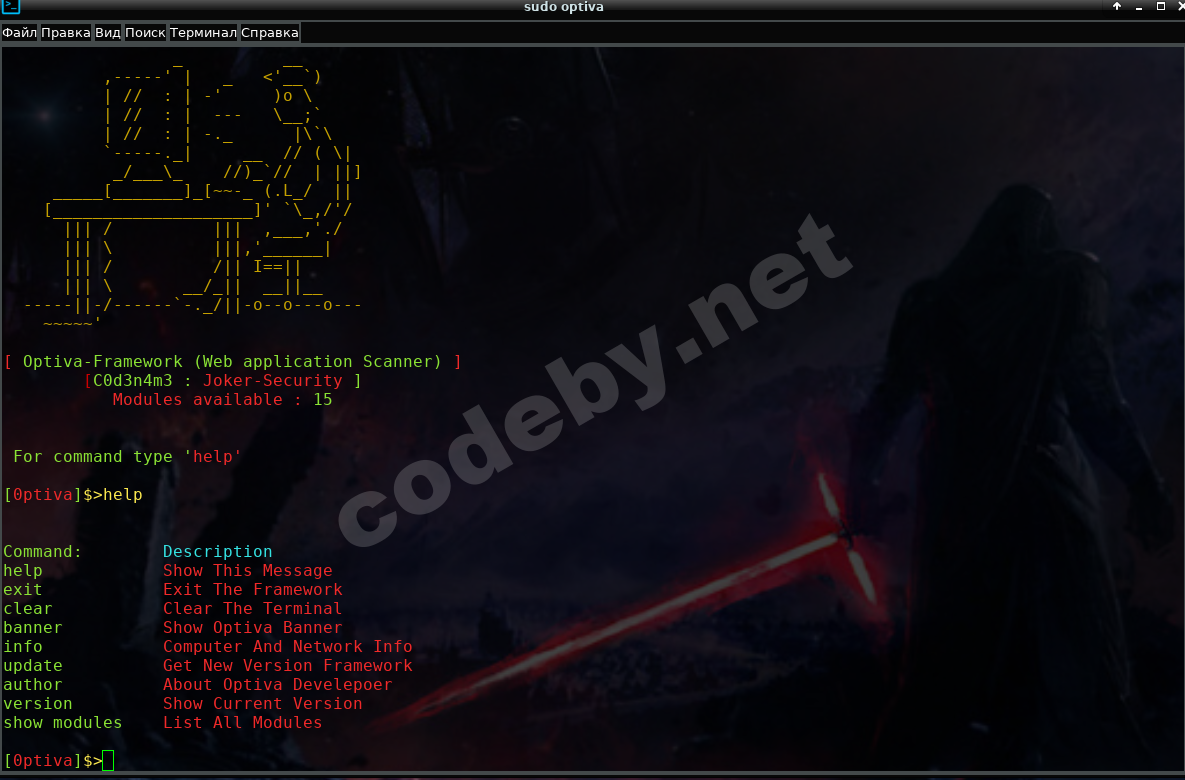Open the Терминал menu
Viewport: 1185px width, 780px height.
click(x=203, y=32)
